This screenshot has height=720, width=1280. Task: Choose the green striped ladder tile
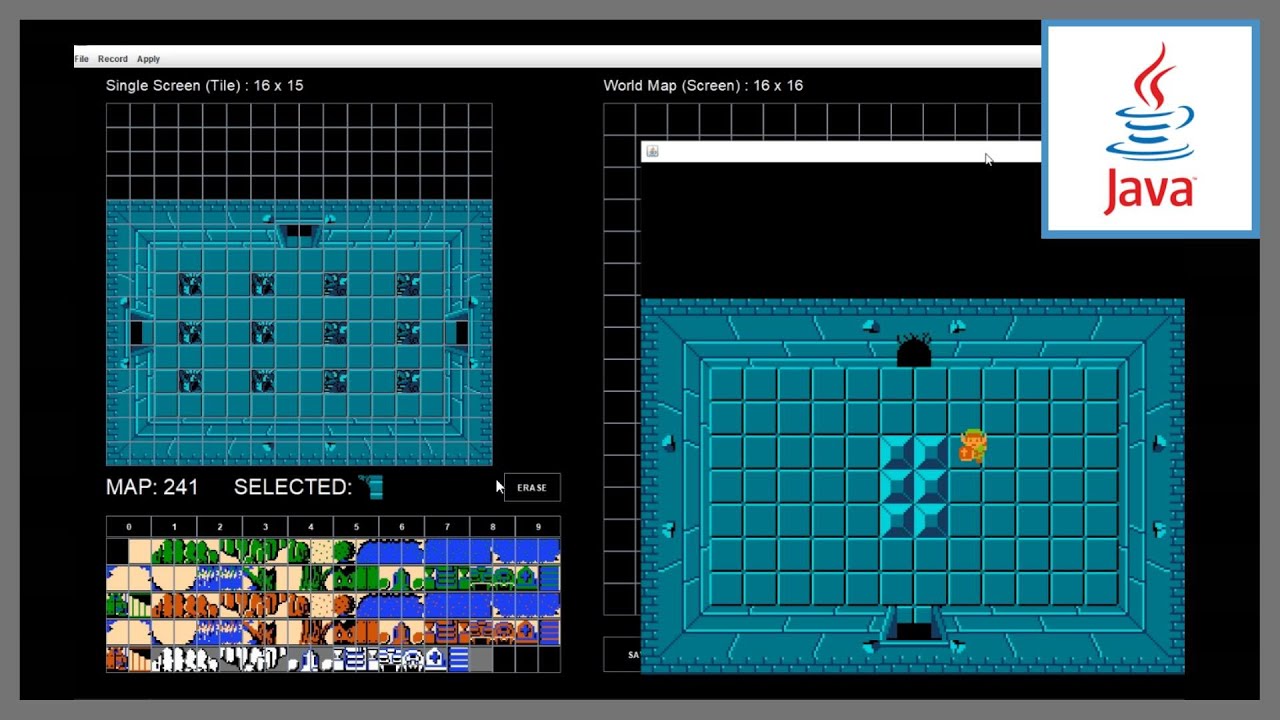coord(549,578)
